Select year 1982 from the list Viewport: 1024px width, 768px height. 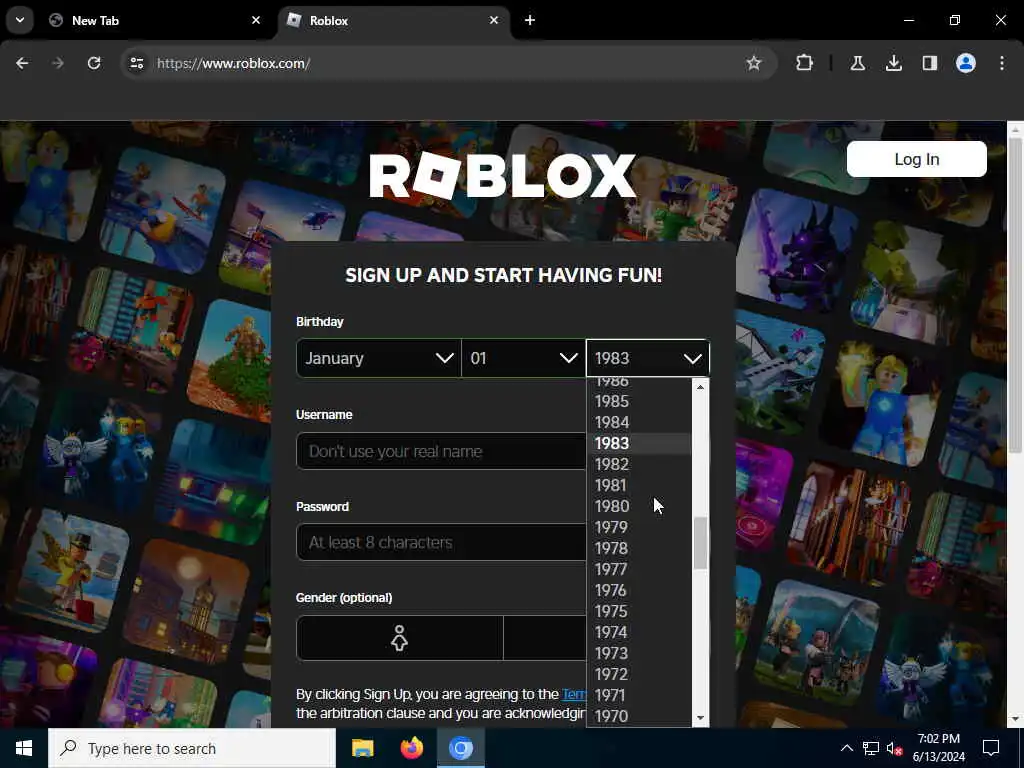pos(639,464)
